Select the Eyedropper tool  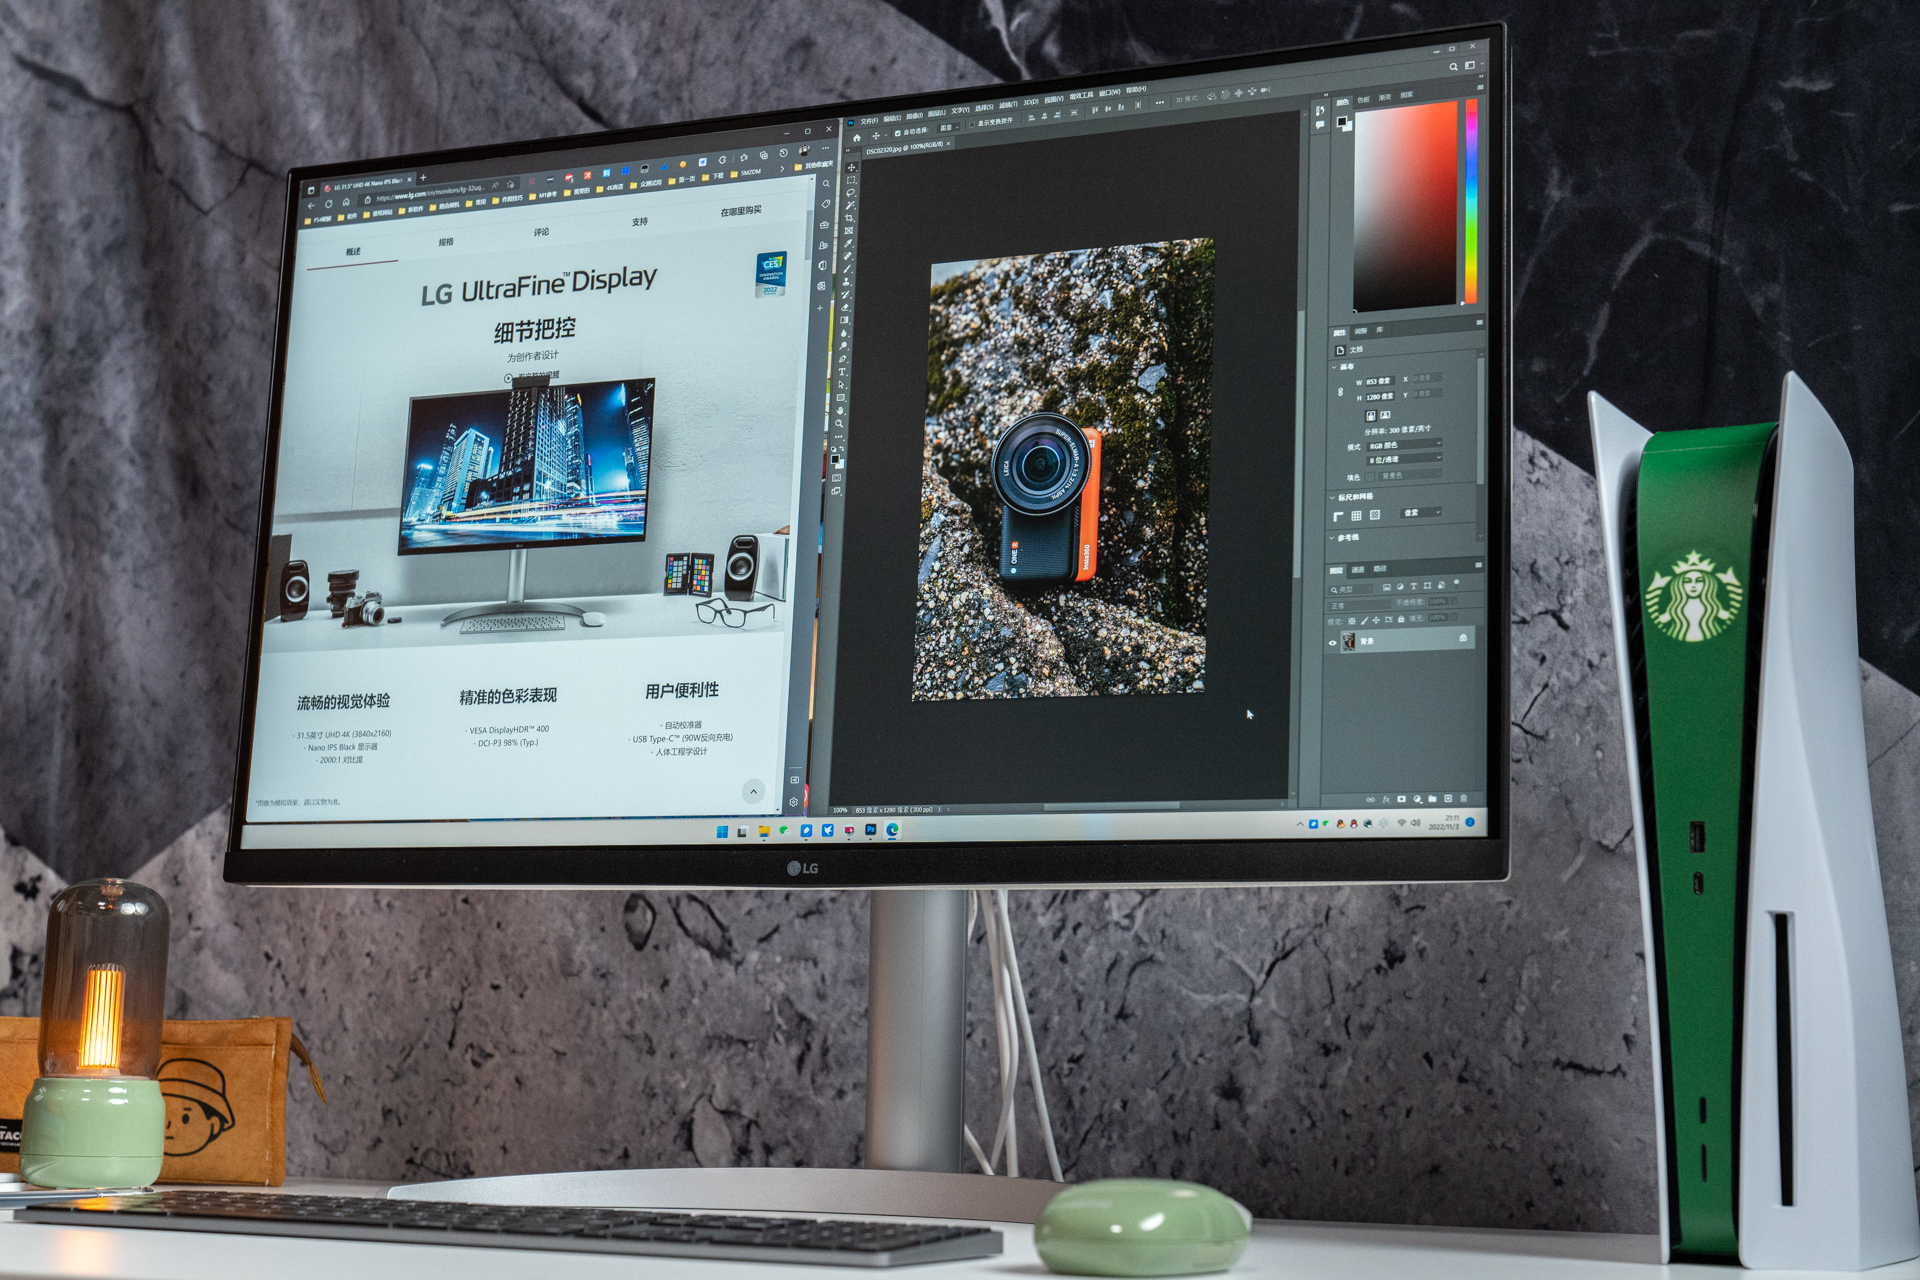848,243
